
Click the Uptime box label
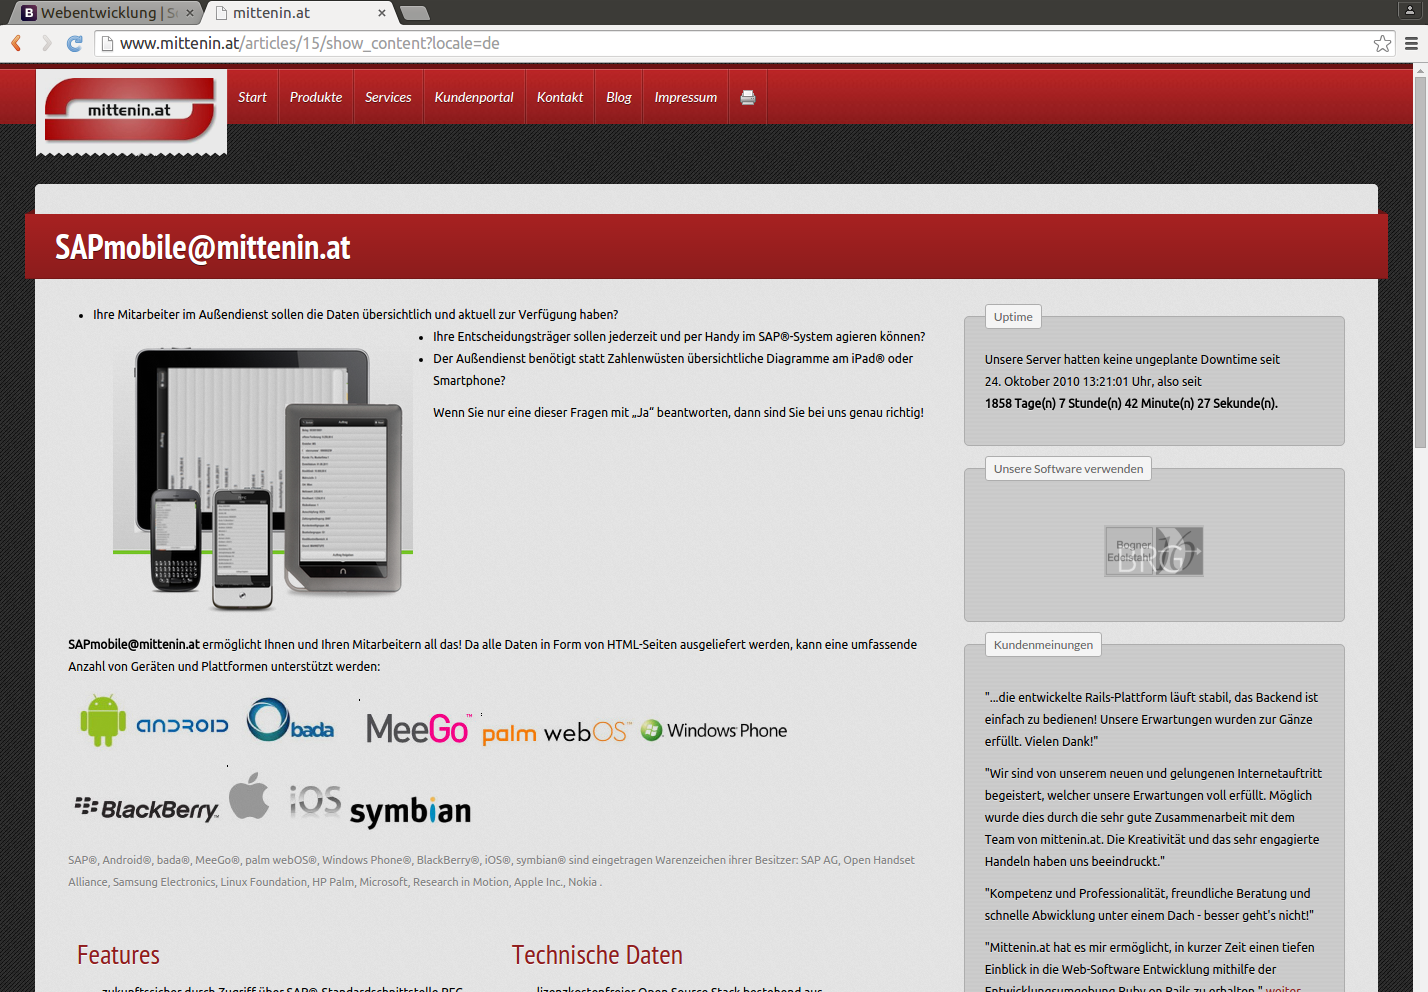1013,317
